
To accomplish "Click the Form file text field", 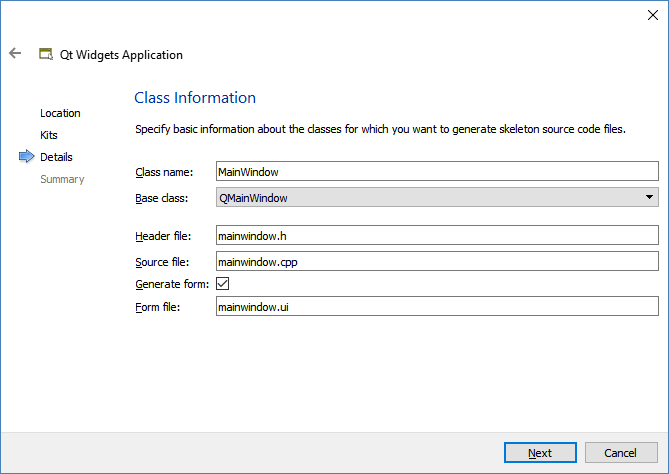I will coord(437,307).
